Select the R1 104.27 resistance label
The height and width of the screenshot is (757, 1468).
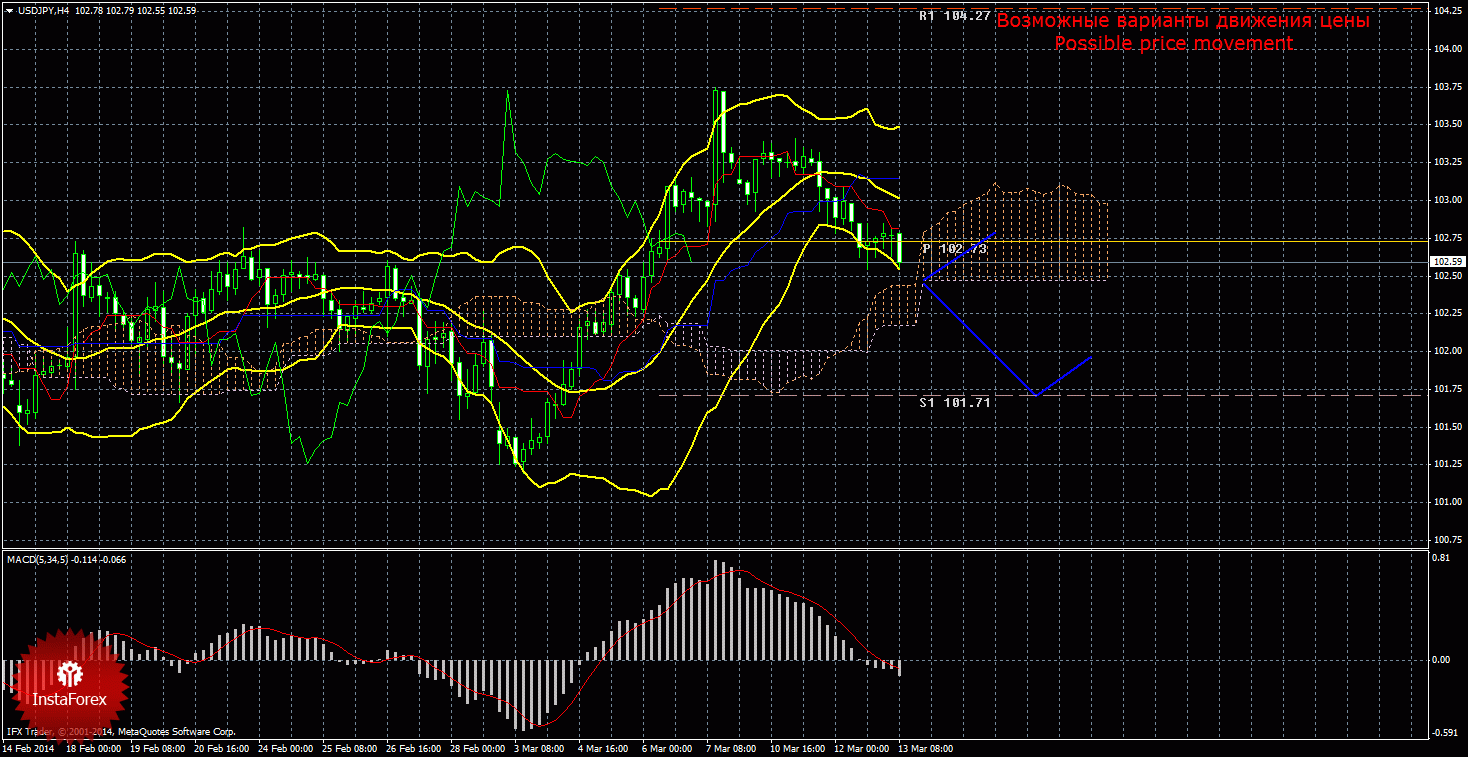[954, 16]
